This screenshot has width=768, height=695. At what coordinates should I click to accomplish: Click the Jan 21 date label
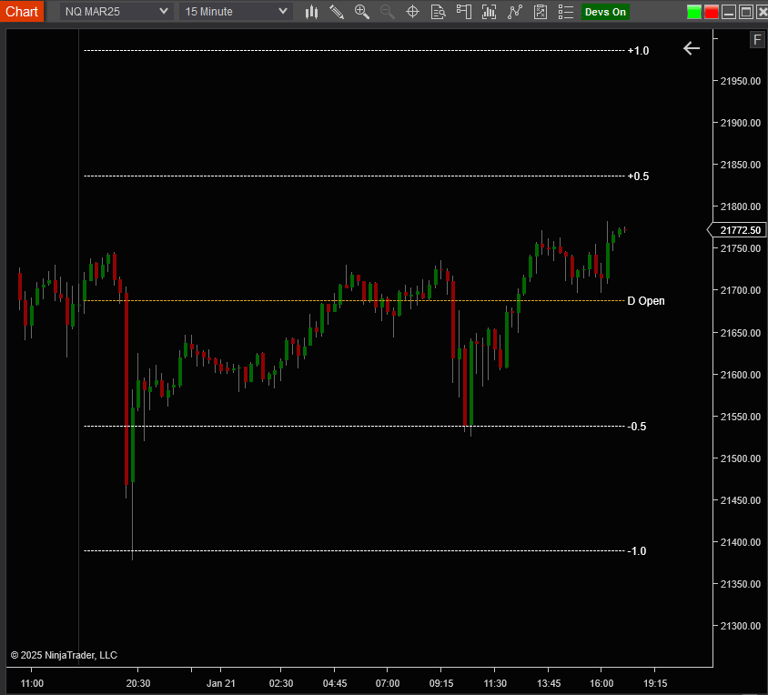coord(220,683)
